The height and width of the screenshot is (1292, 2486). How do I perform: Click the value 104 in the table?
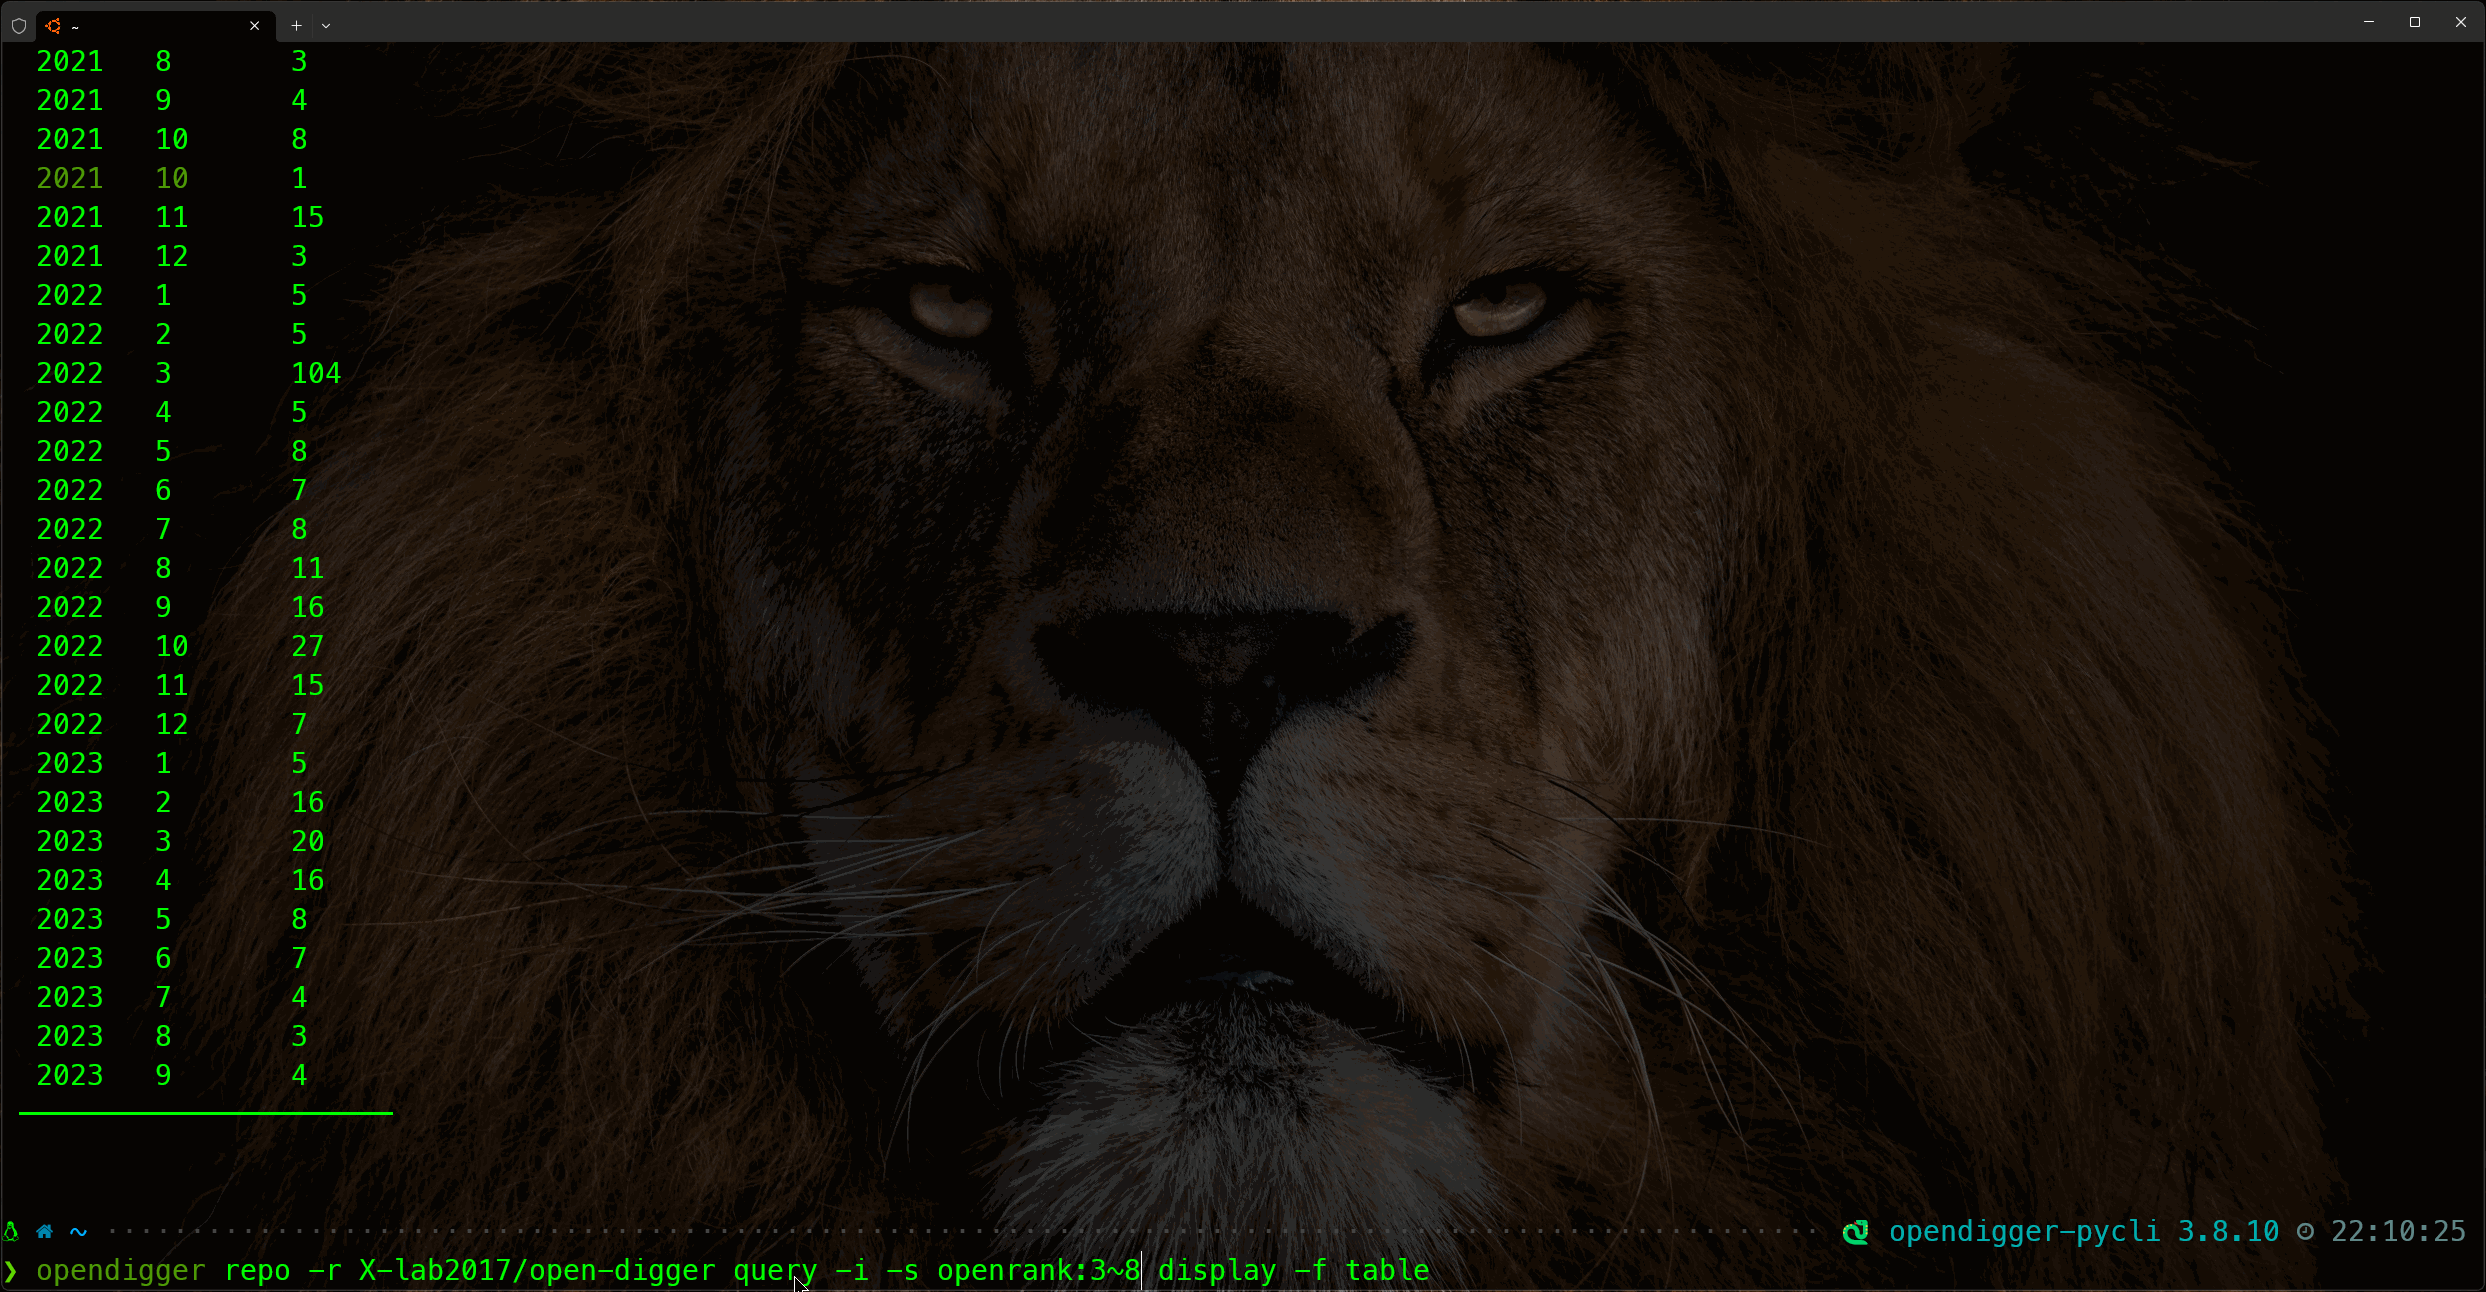coord(316,373)
